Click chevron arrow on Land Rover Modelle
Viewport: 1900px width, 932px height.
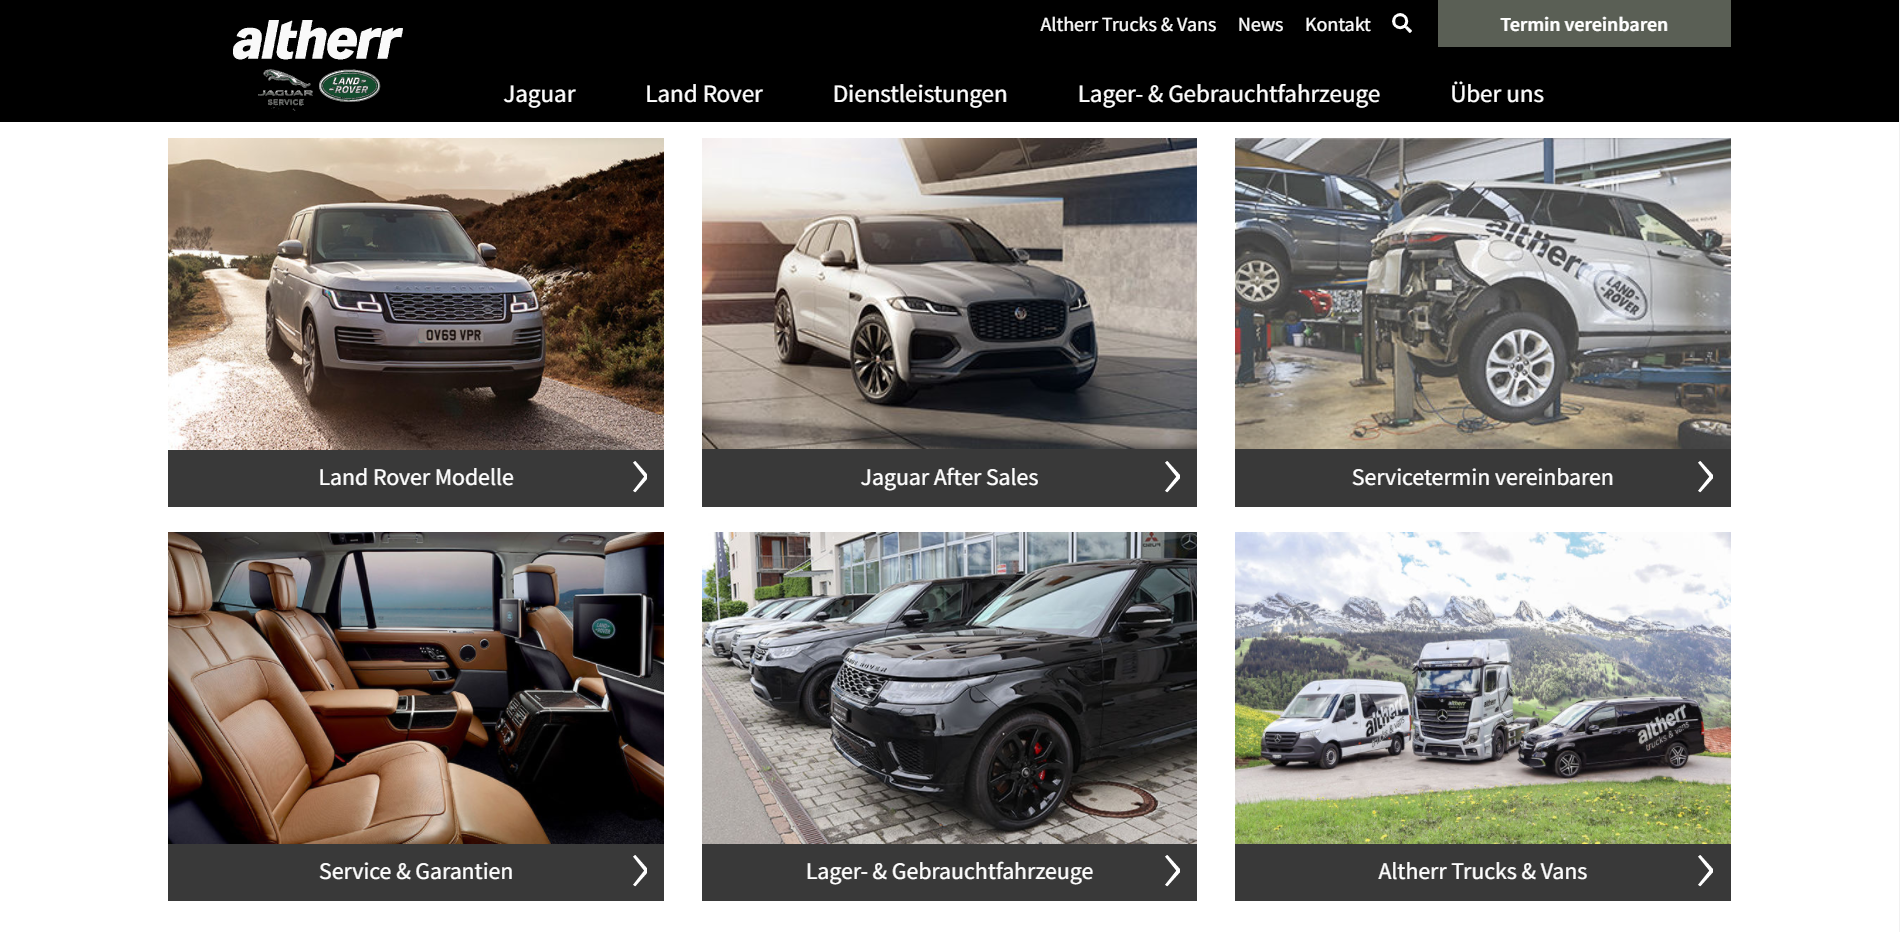640,477
